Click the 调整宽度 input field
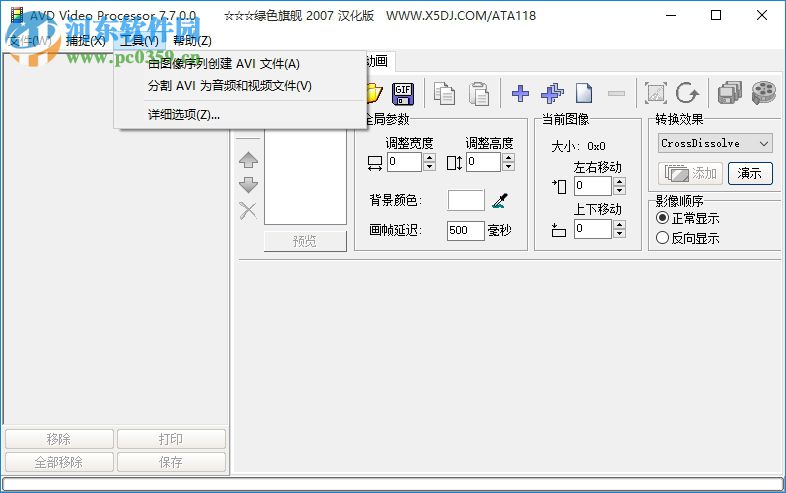 coord(405,162)
